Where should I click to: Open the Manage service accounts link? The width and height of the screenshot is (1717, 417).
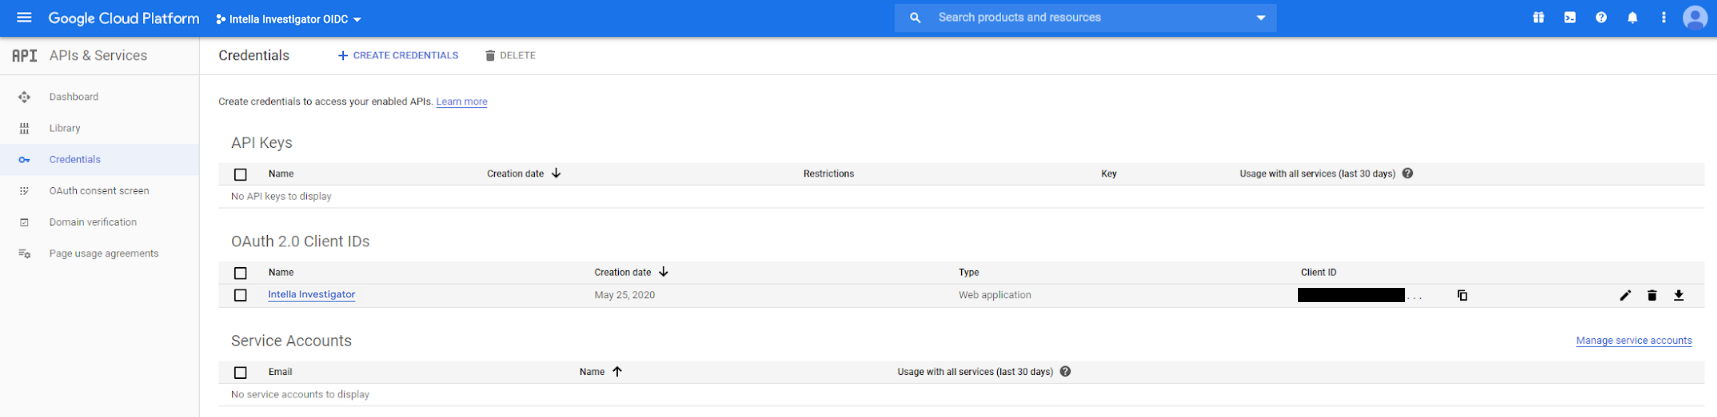click(1633, 341)
